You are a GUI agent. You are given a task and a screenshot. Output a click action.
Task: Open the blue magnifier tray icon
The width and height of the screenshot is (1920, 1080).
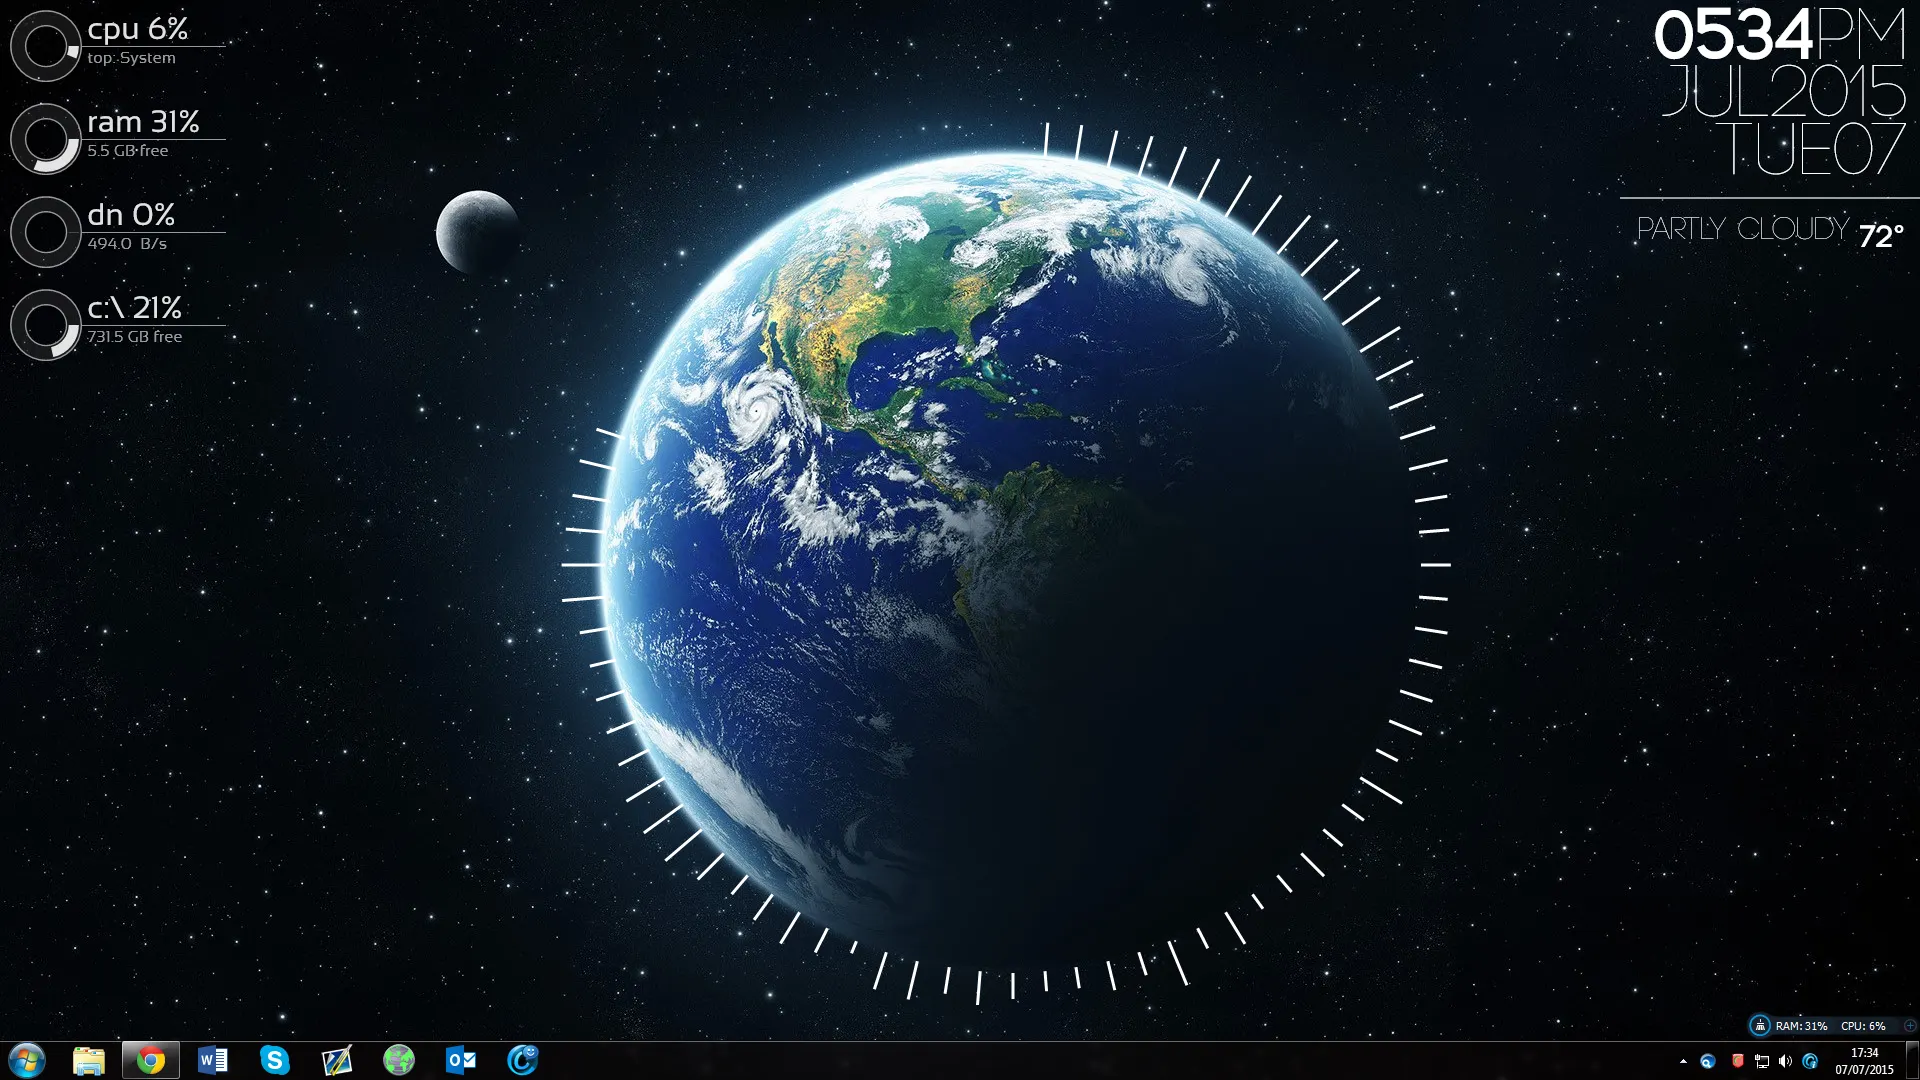click(x=1708, y=1061)
